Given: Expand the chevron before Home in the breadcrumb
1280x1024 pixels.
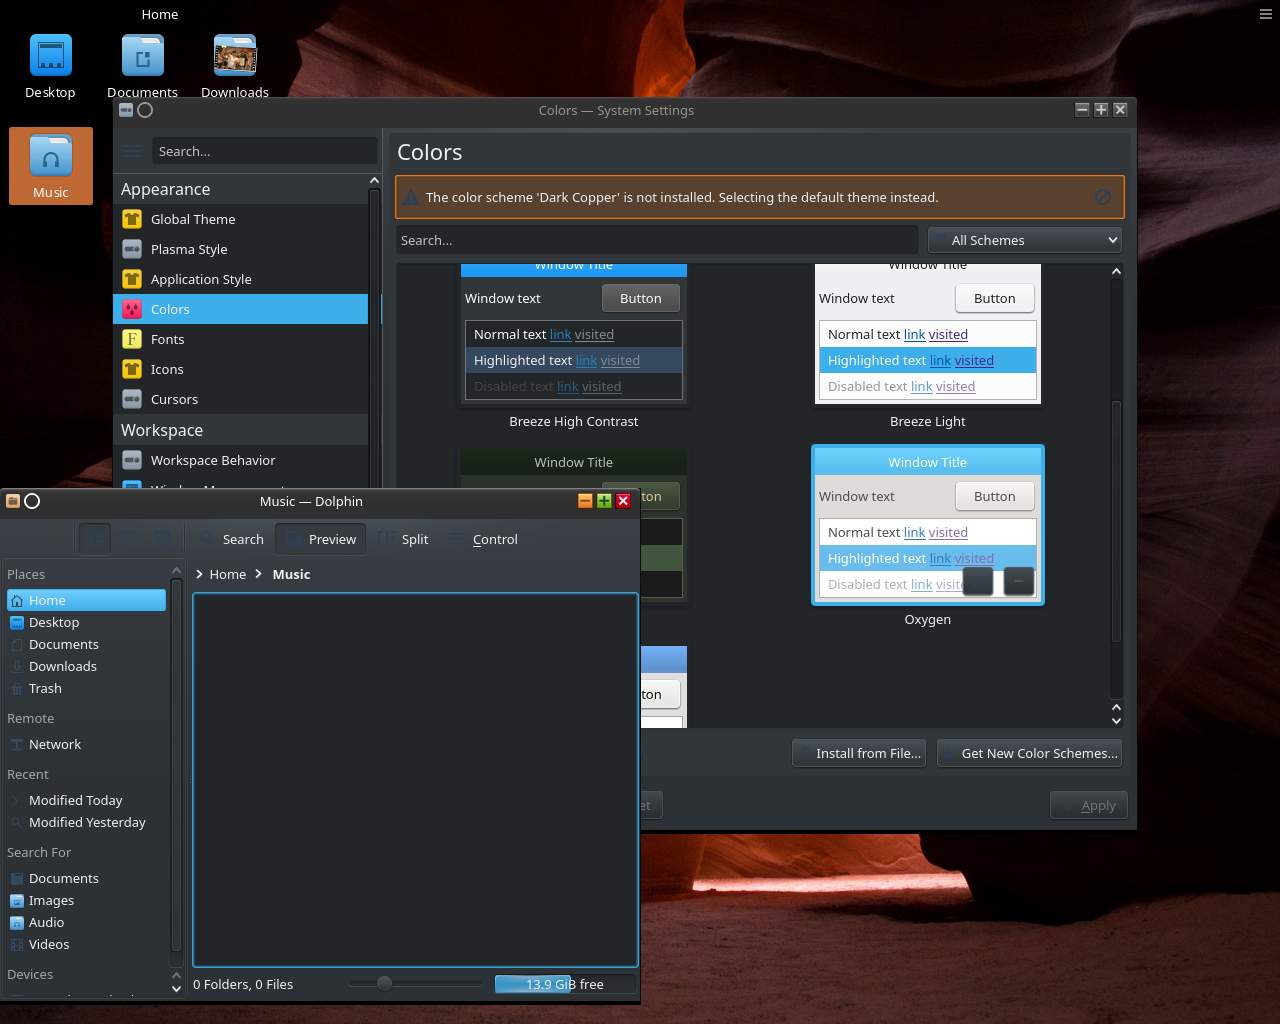Looking at the screenshot, I should tap(199, 574).
